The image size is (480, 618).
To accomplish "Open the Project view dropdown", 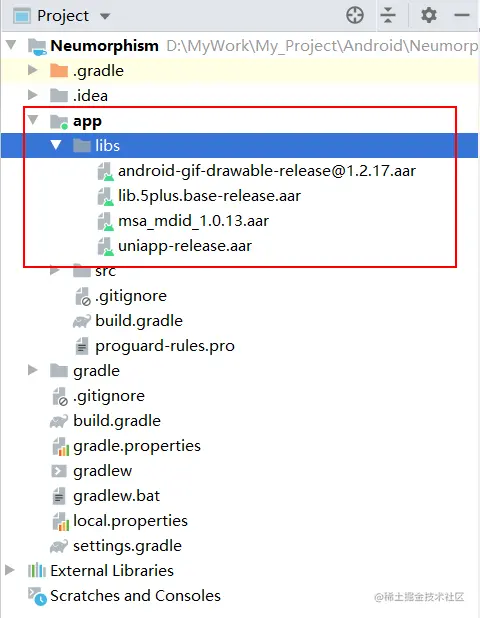I will tap(104, 17).
